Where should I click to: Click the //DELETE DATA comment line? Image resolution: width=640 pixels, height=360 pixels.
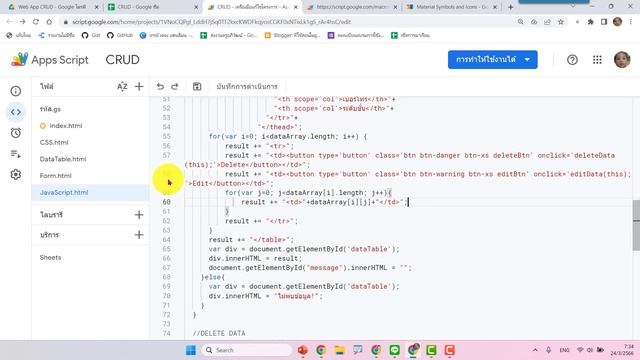pyautogui.click(x=219, y=333)
